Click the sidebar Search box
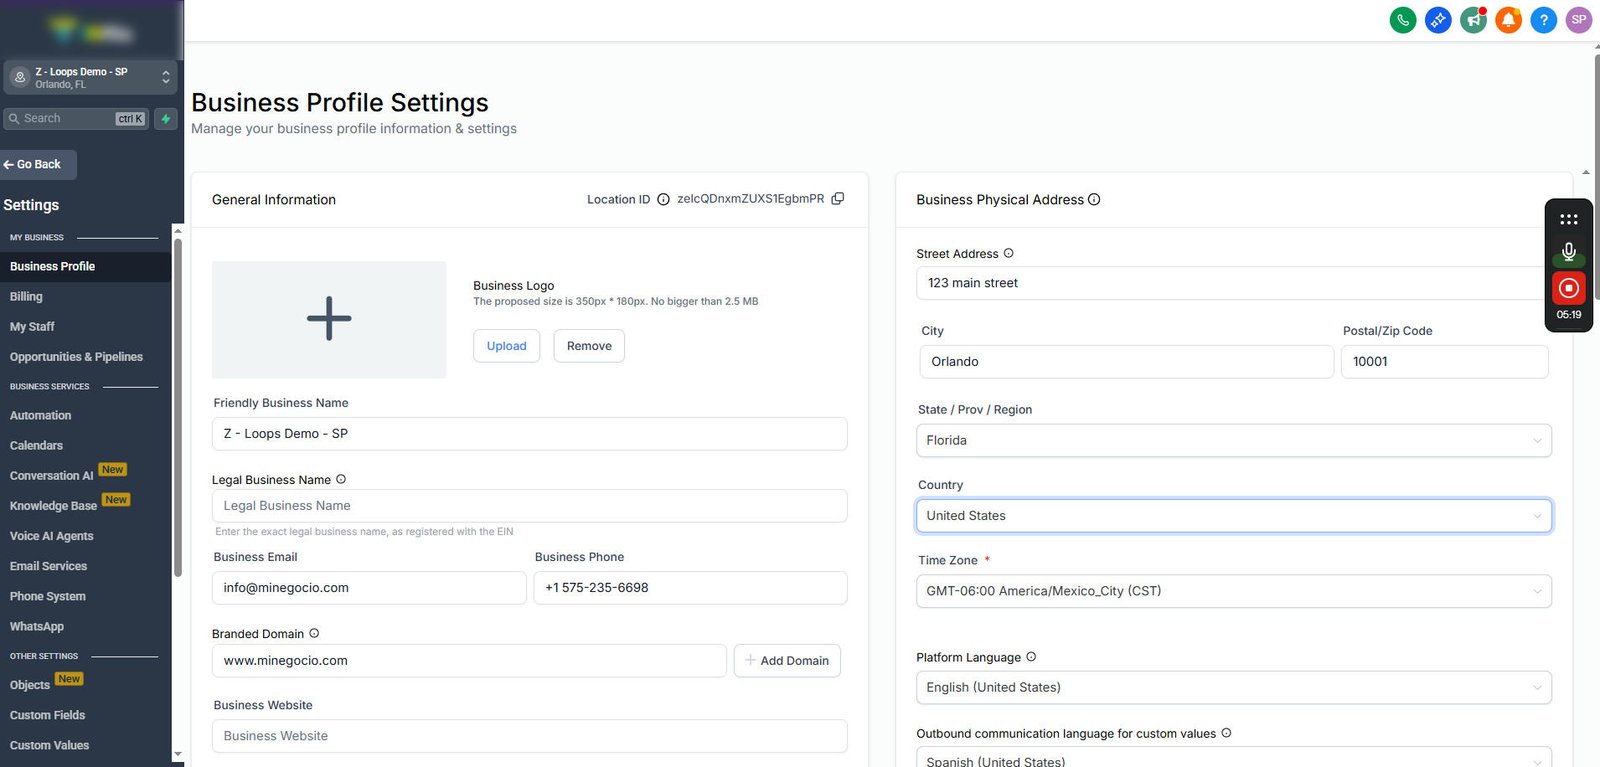Viewport: 1600px width, 767px height. click(x=77, y=118)
